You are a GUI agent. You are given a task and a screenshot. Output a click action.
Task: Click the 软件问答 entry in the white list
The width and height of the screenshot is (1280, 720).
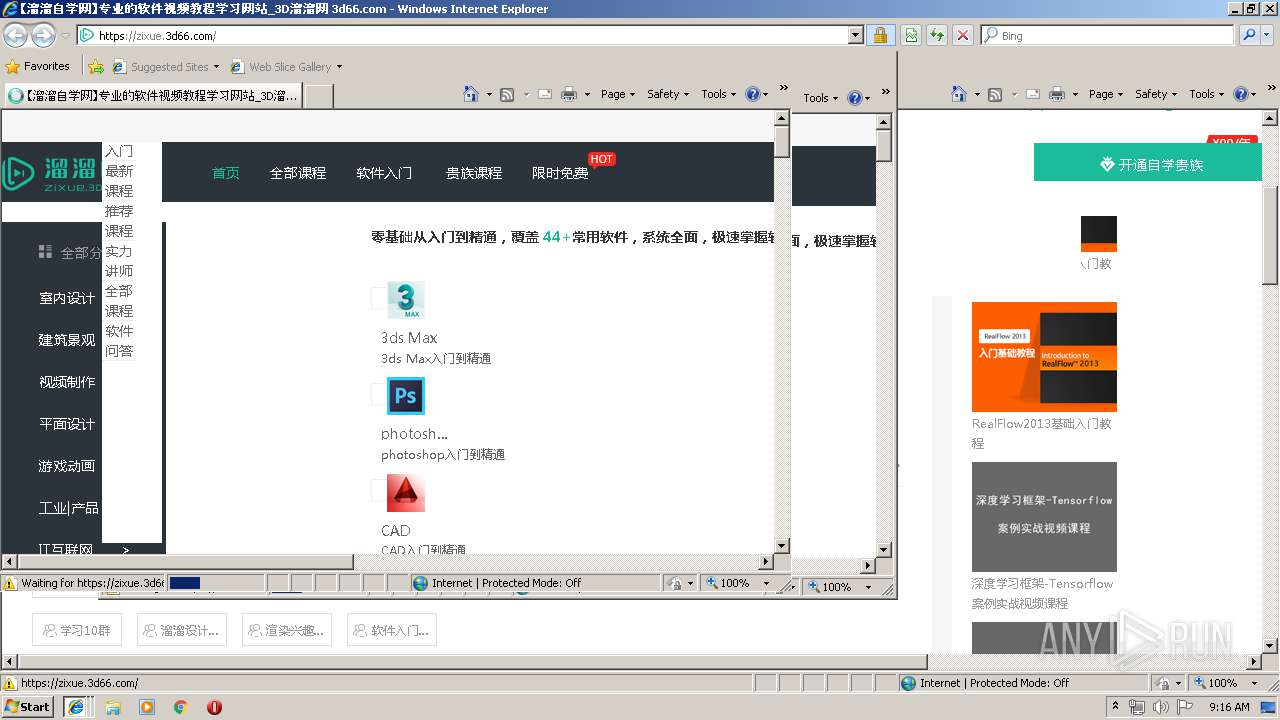pos(119,341)
